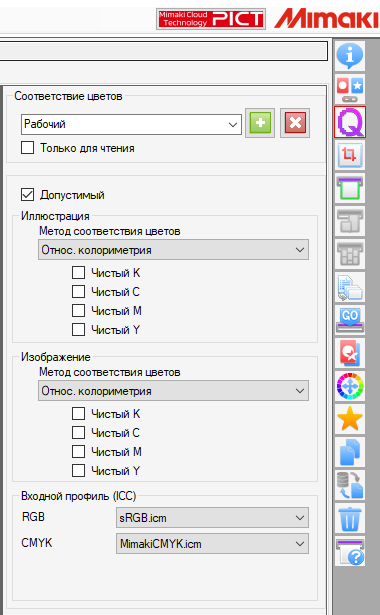Image resolution: width=380 pixels, height=615 pixels.
Task: Open the duplicate job pages icon
Action: click(350, 452)
